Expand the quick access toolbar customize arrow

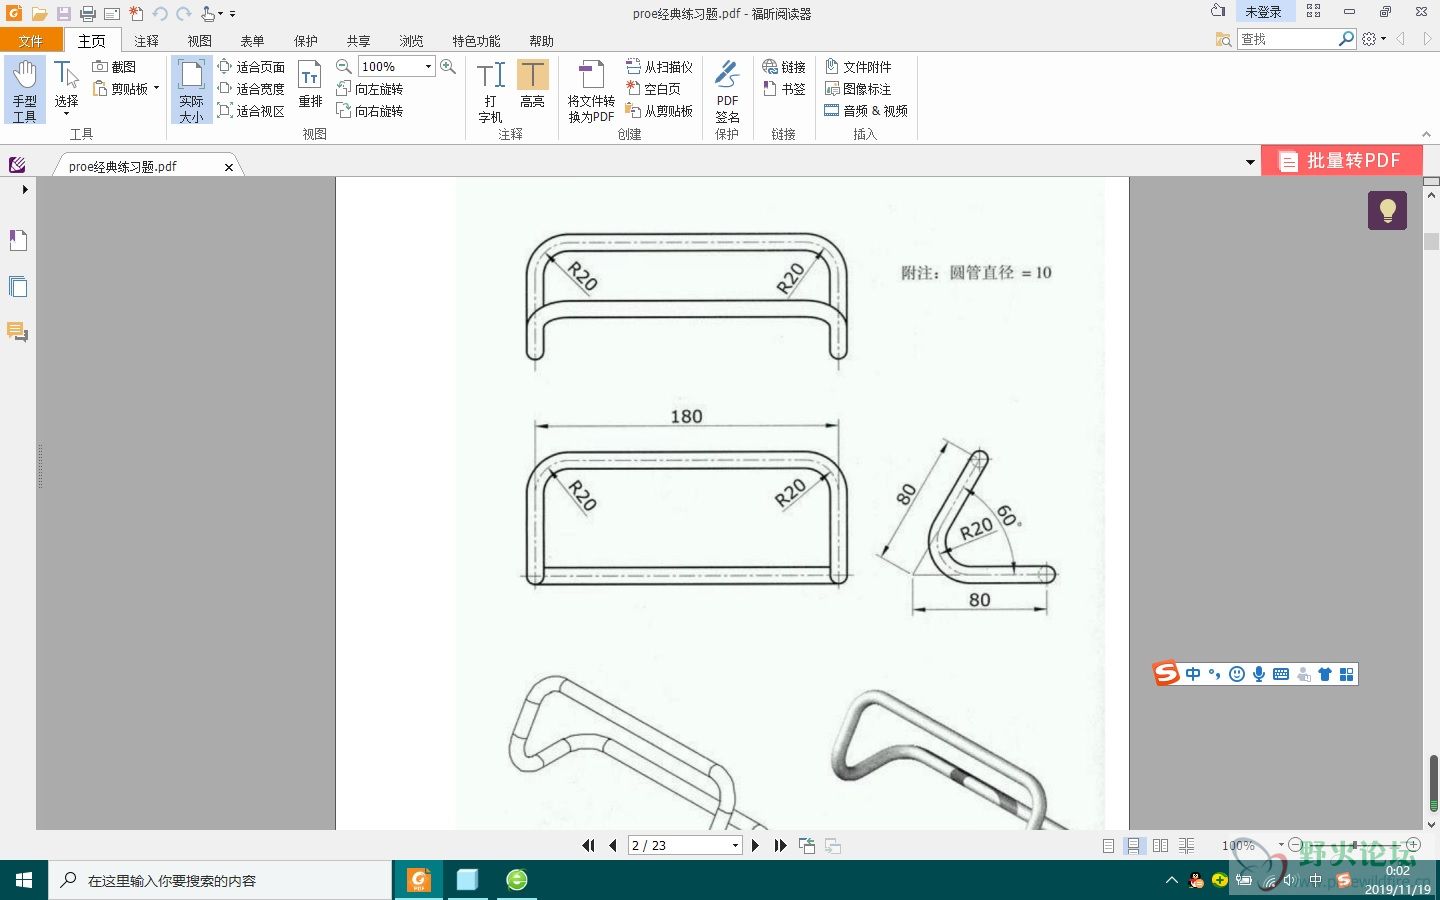coord(232,14)
